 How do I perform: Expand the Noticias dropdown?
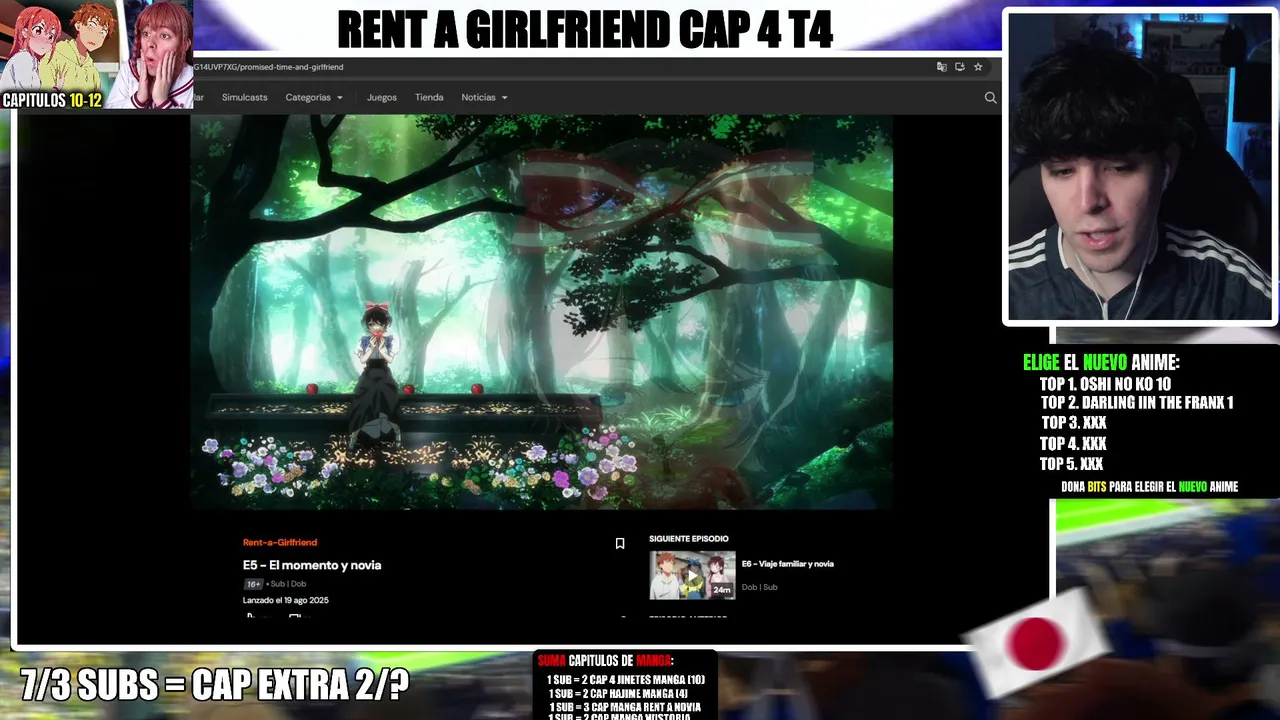484,97
